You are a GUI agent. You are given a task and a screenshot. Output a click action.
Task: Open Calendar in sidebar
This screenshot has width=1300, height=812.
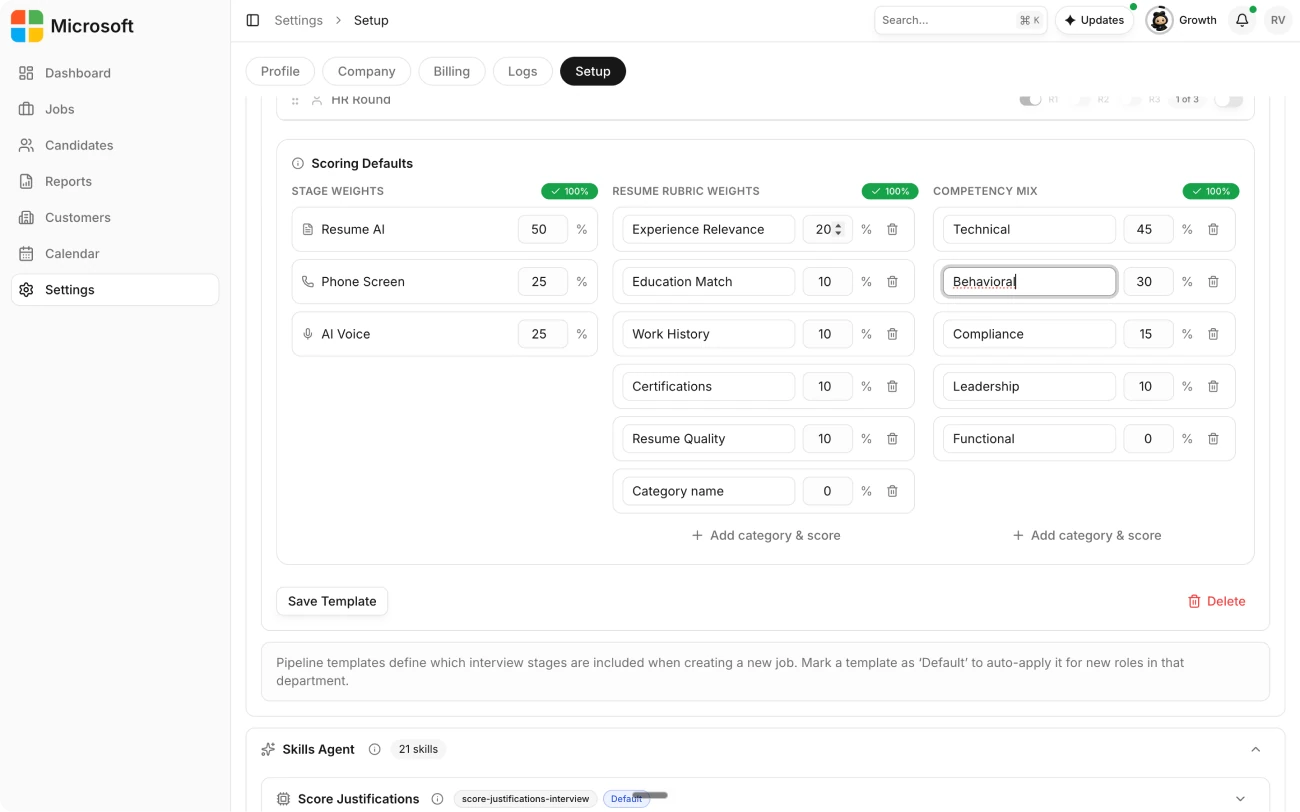(115, 253)
